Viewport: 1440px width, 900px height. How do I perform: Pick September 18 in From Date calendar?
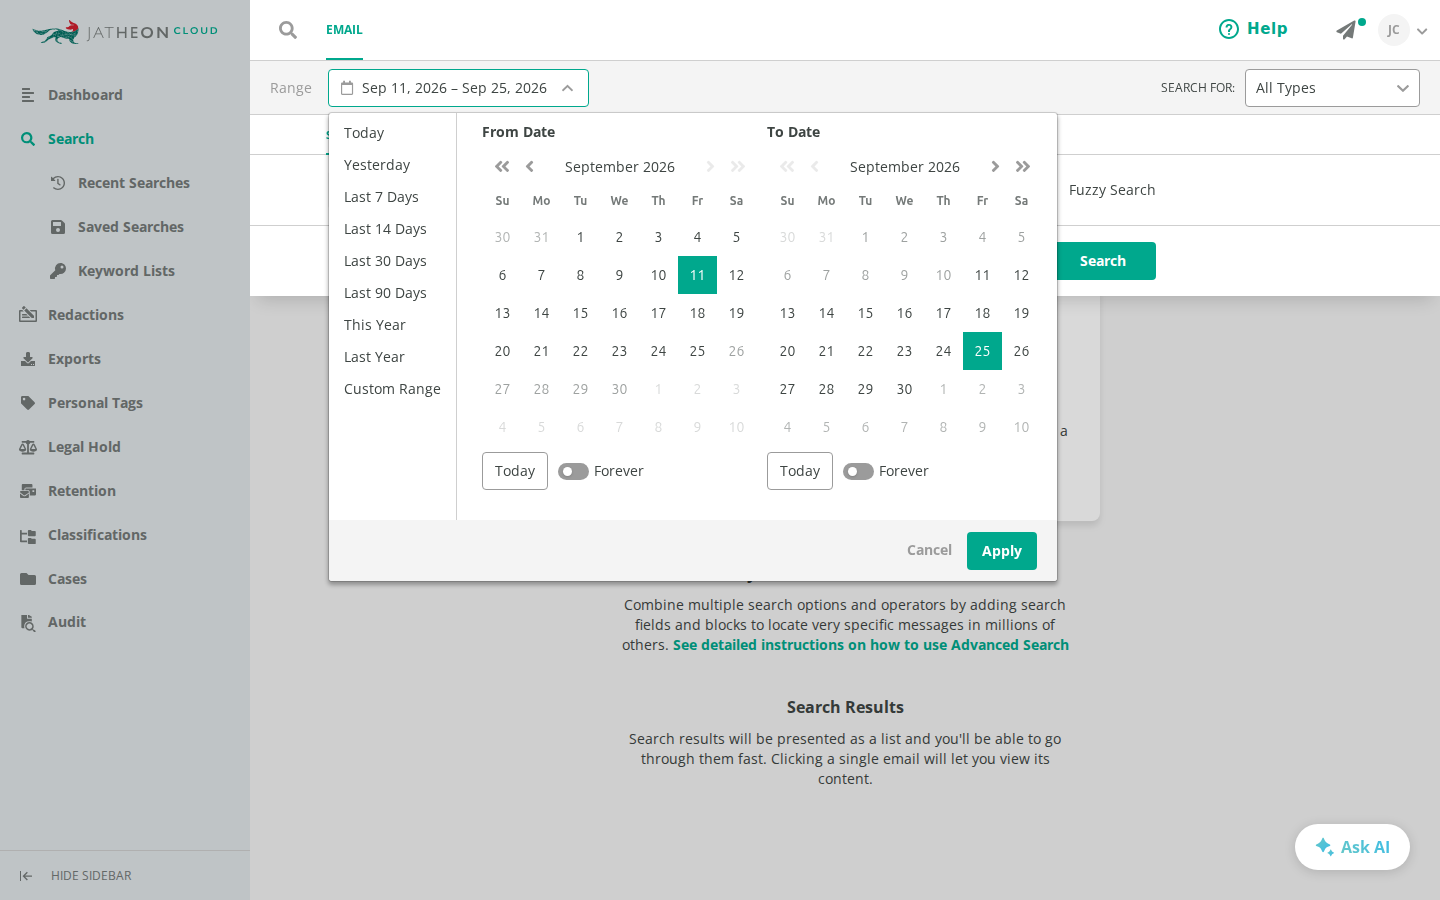pyautogui.click(x=697, y=313)
